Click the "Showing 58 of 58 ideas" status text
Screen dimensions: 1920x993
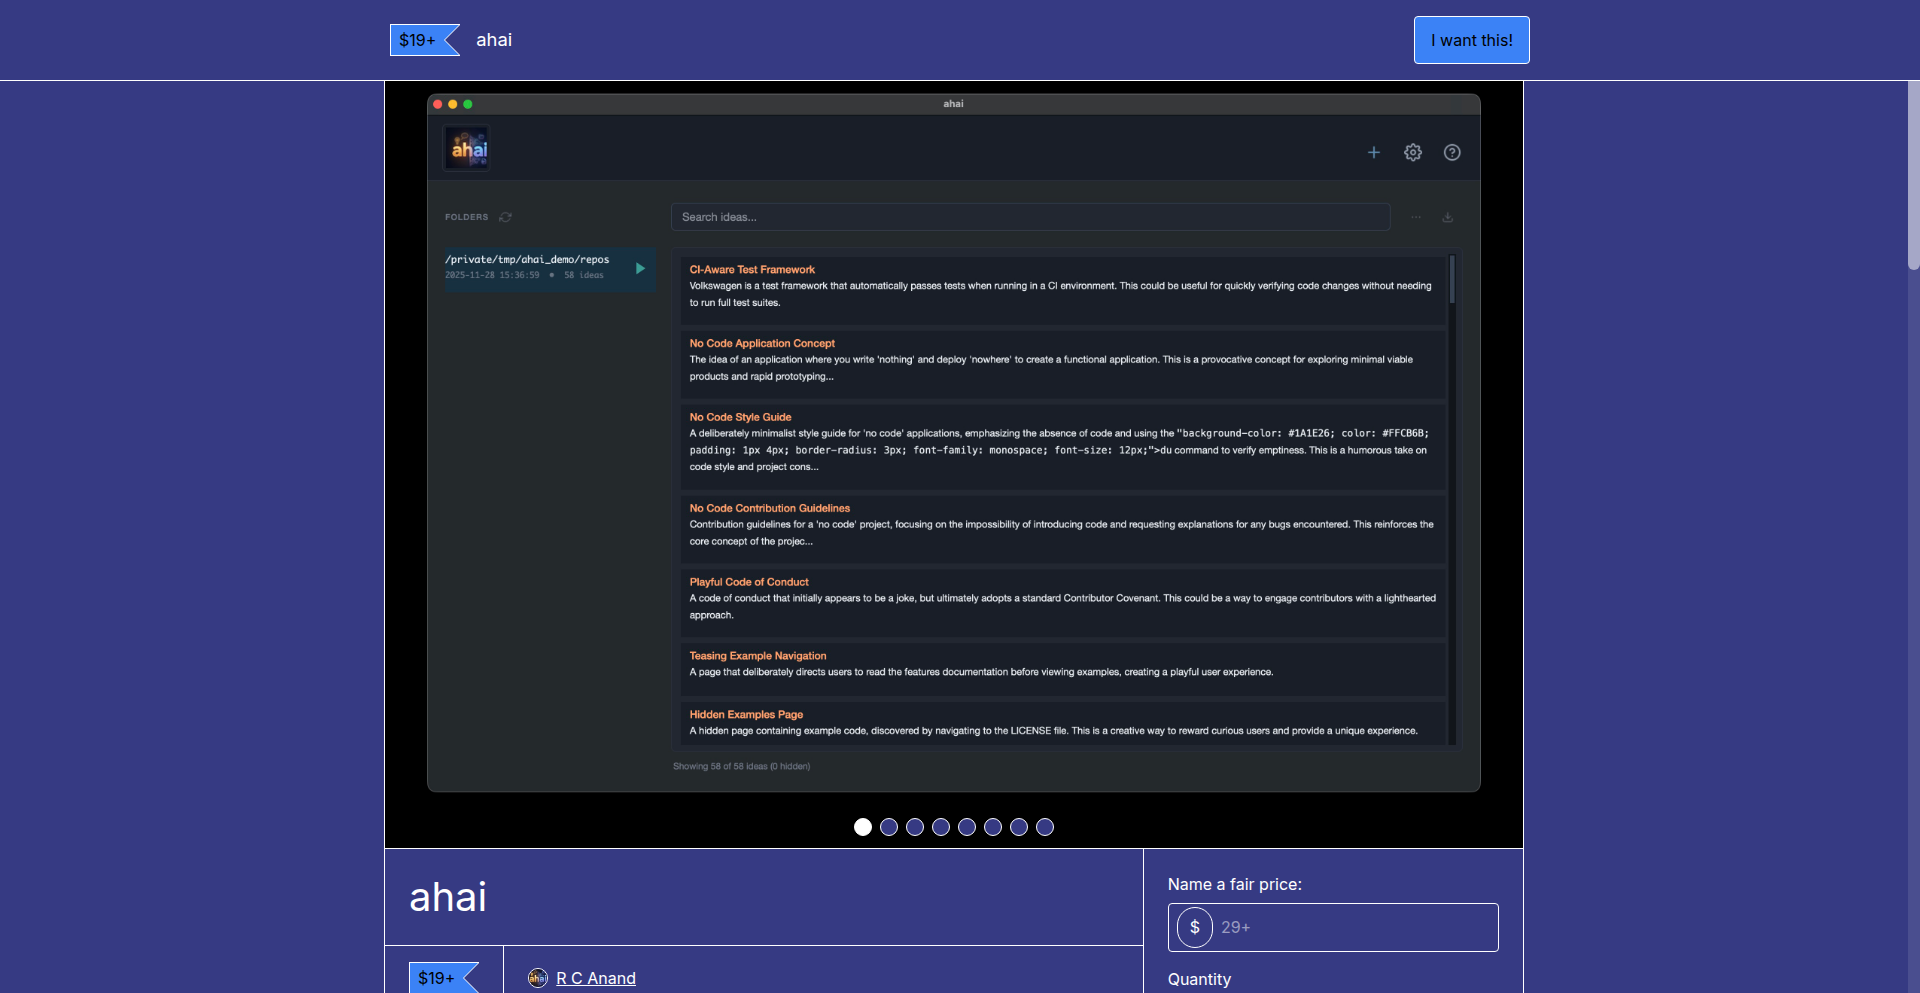tap(741, 767)
